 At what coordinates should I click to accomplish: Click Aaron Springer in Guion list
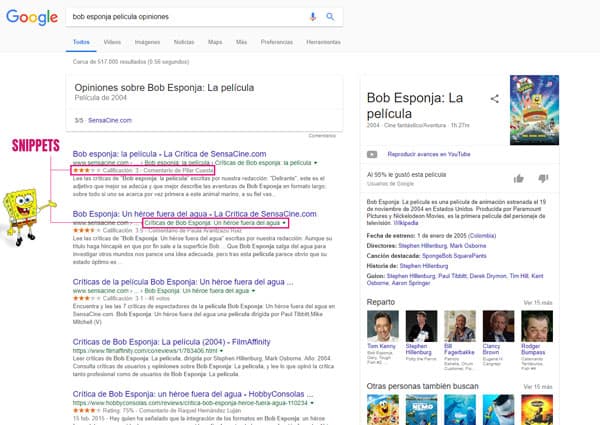tap(411, 283)
